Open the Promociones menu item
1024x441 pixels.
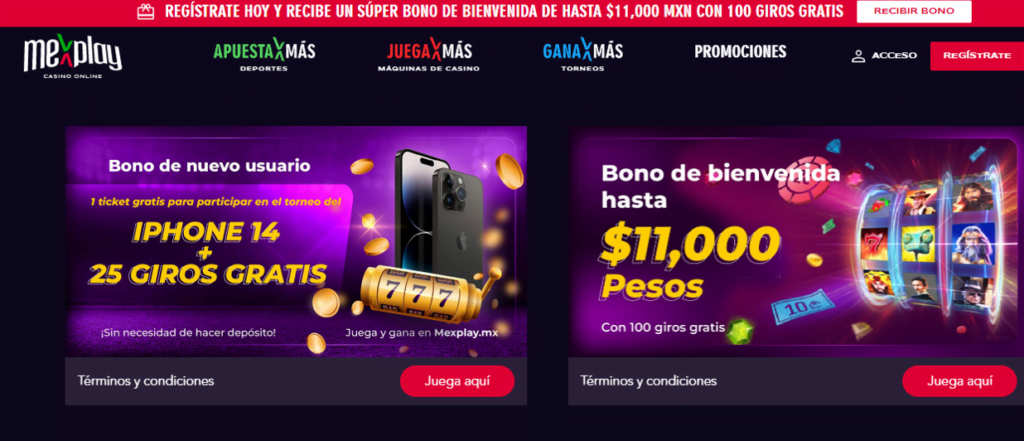point(740,52)
